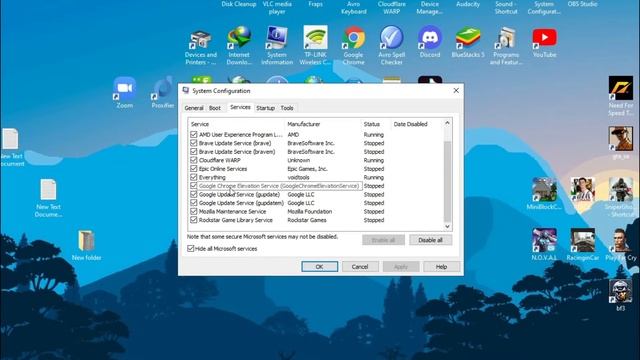Open the gta_sa desktop icon
This screenshot has height=360, width=640.
pos(620,143)
